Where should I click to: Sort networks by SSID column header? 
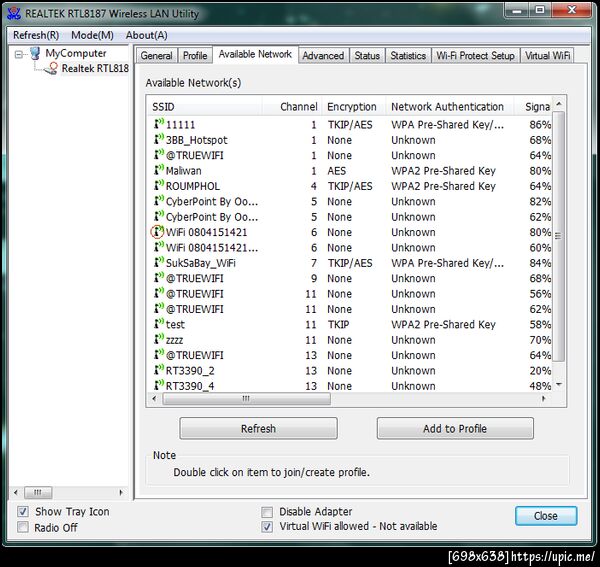(205, 107)
